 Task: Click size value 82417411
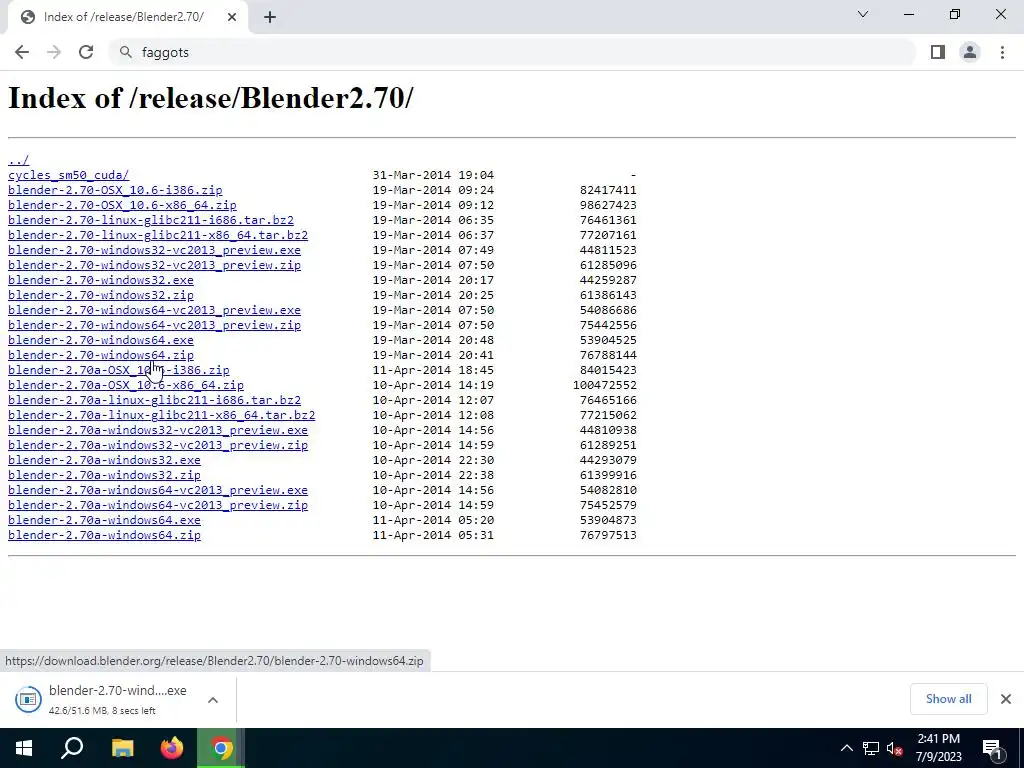pyautogui.click(x=608, y=190)
